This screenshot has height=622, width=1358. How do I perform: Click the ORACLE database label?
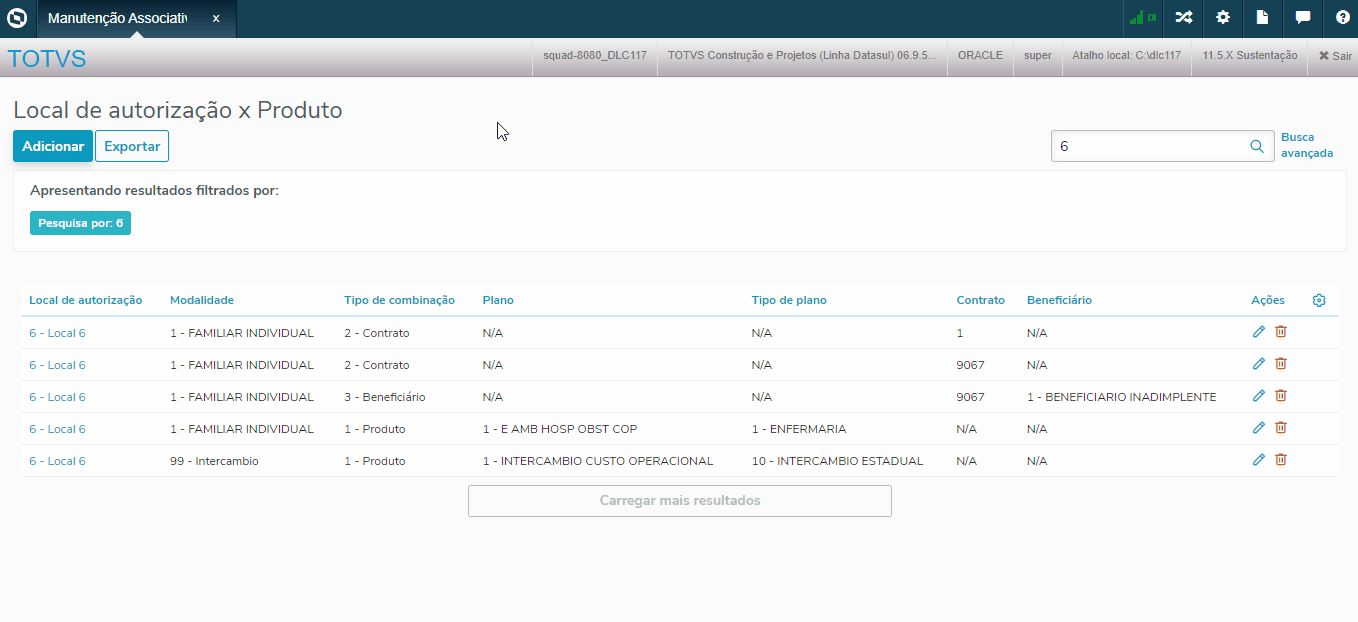coord(980,56)
